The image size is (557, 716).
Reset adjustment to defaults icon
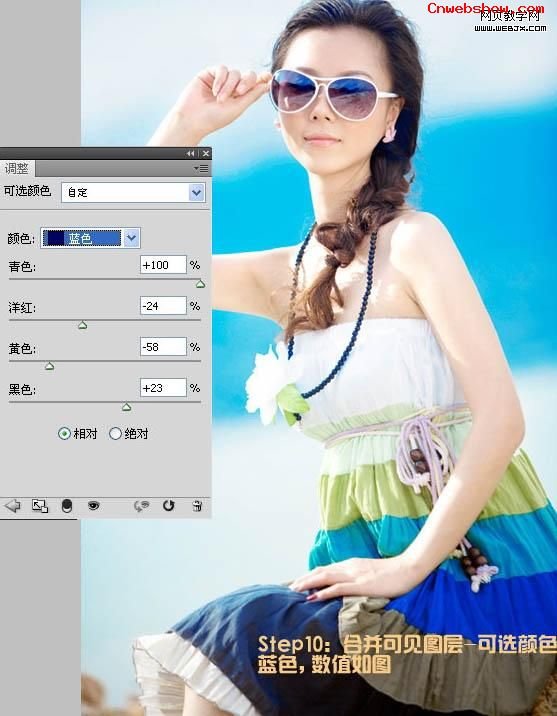point(168,505)
